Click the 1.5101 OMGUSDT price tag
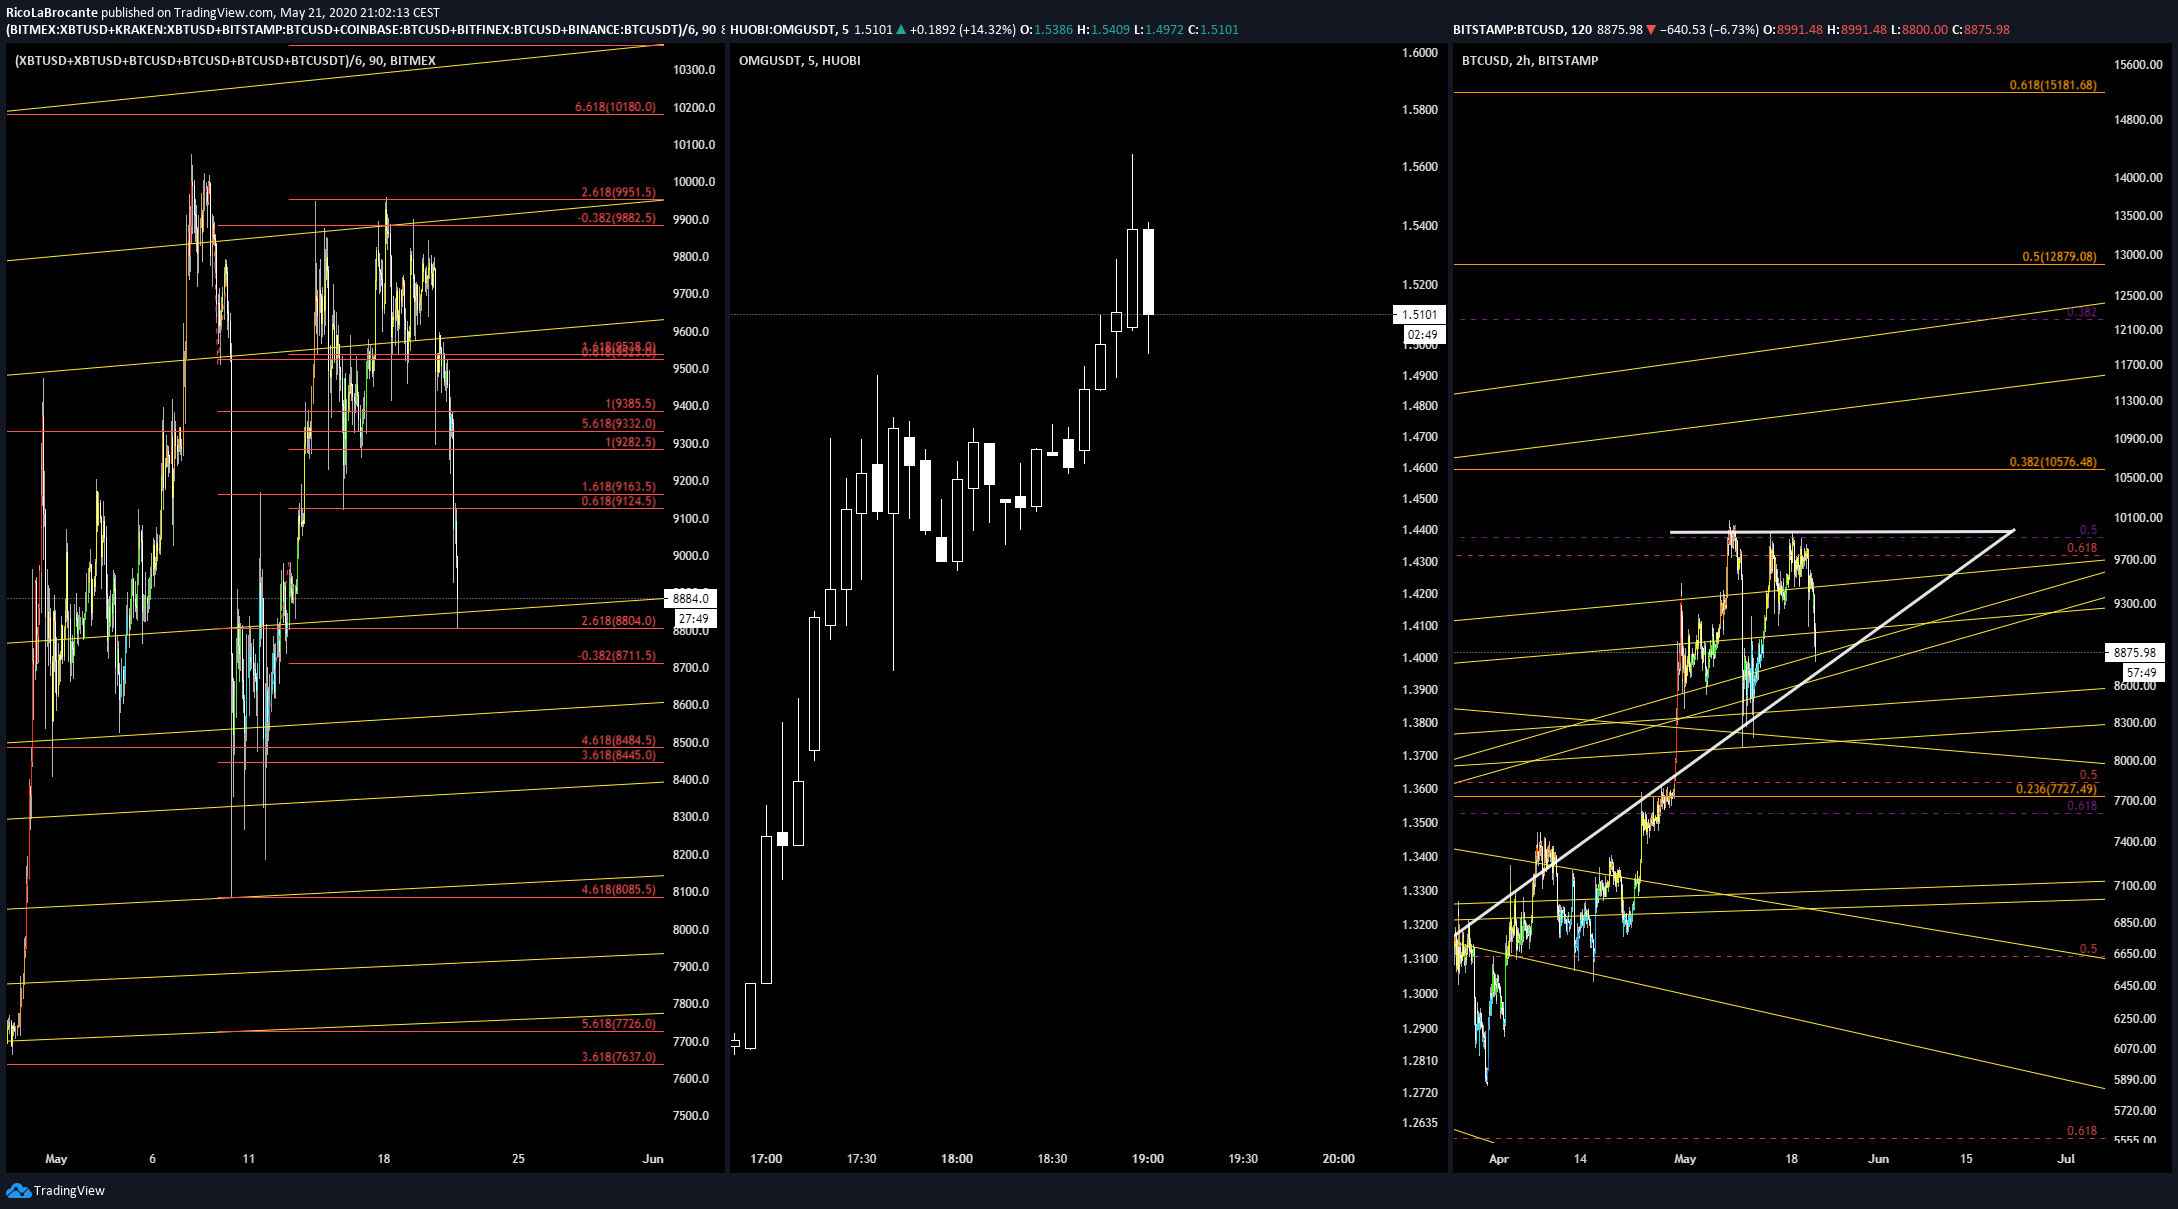This screenshot has width=2178, height=1209. (x=1419, y=314)
